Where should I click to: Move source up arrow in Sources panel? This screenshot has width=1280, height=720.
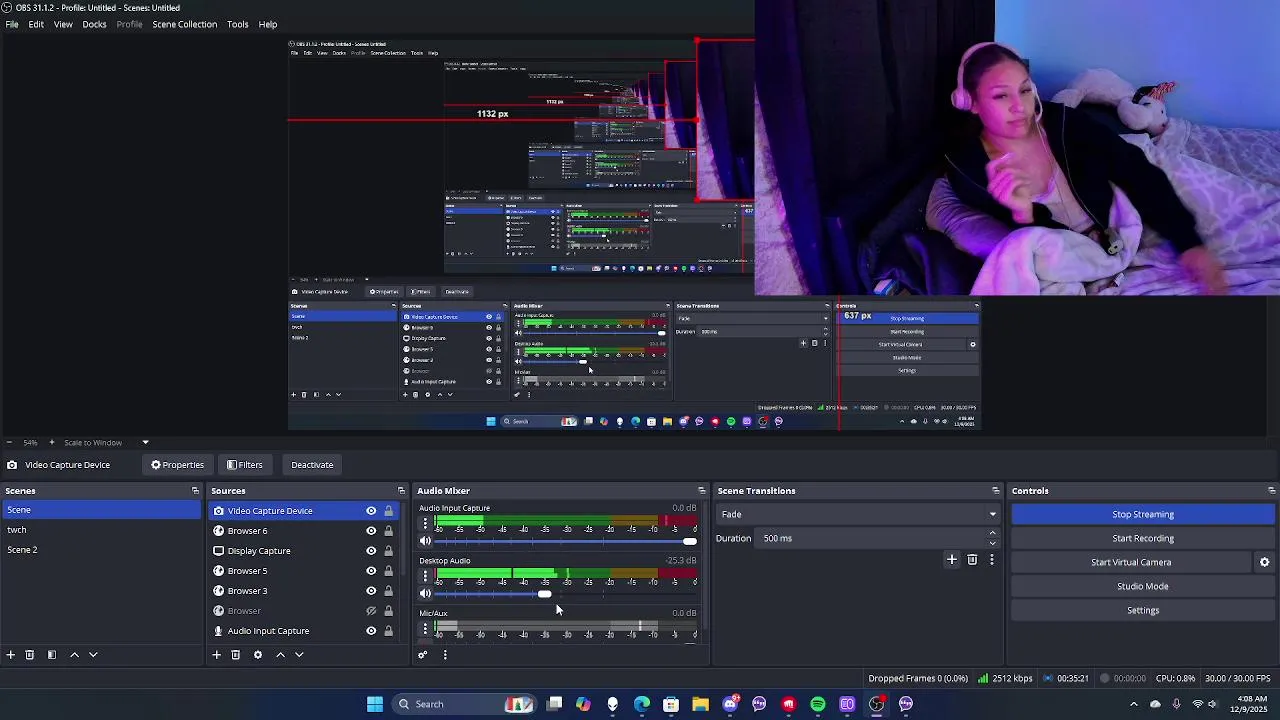(280, 655)
